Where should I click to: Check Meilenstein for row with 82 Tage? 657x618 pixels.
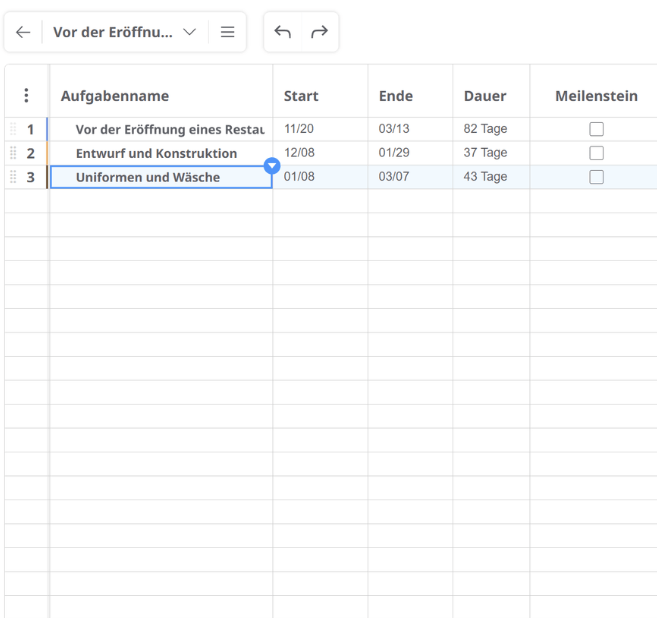pyautogui.click(x=596, y=129)
